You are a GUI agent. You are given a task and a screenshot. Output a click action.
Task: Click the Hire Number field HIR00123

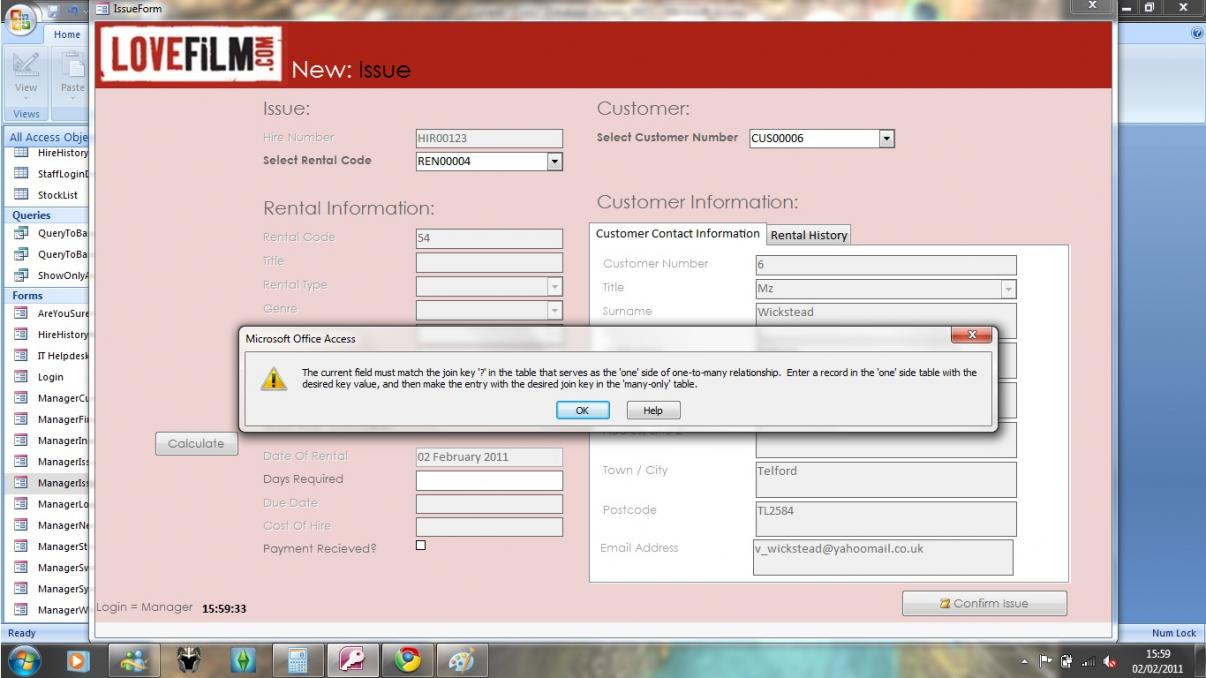[489, 139]
